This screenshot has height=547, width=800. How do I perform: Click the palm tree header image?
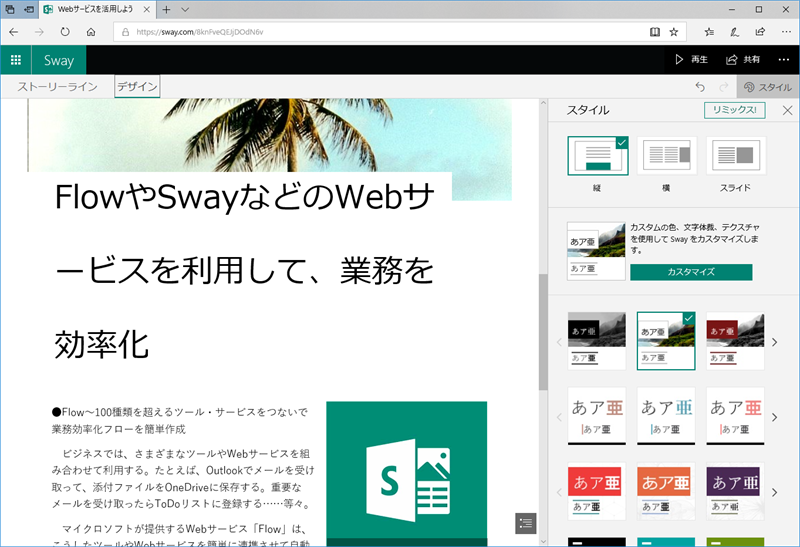(269, 135)
